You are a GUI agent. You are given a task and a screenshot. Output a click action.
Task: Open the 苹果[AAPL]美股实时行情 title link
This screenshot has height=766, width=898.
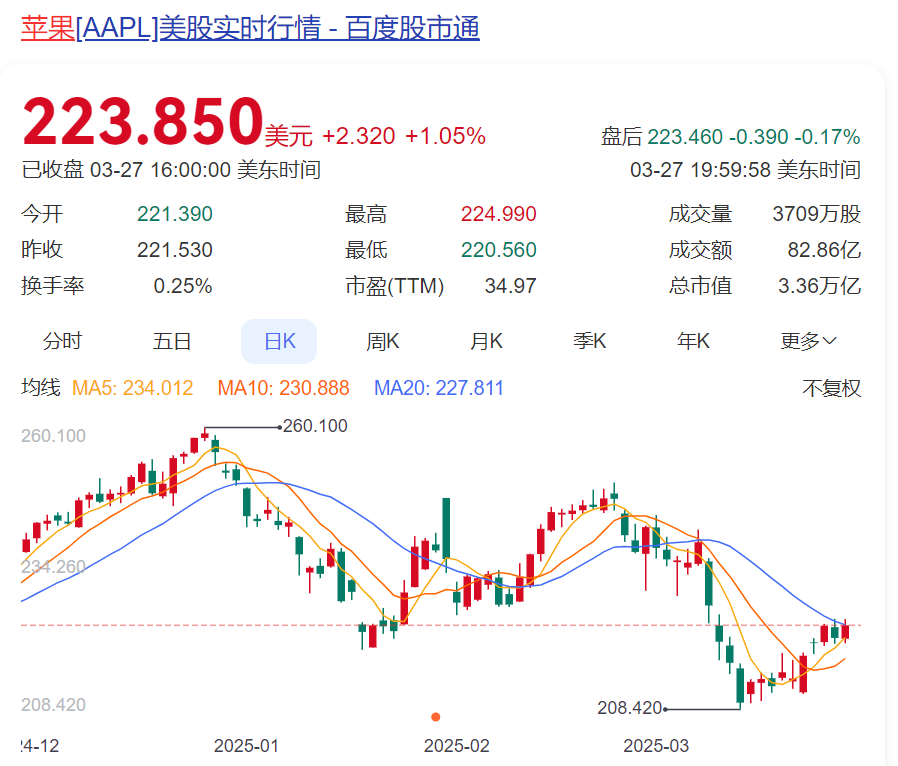(x=250, y=28)
